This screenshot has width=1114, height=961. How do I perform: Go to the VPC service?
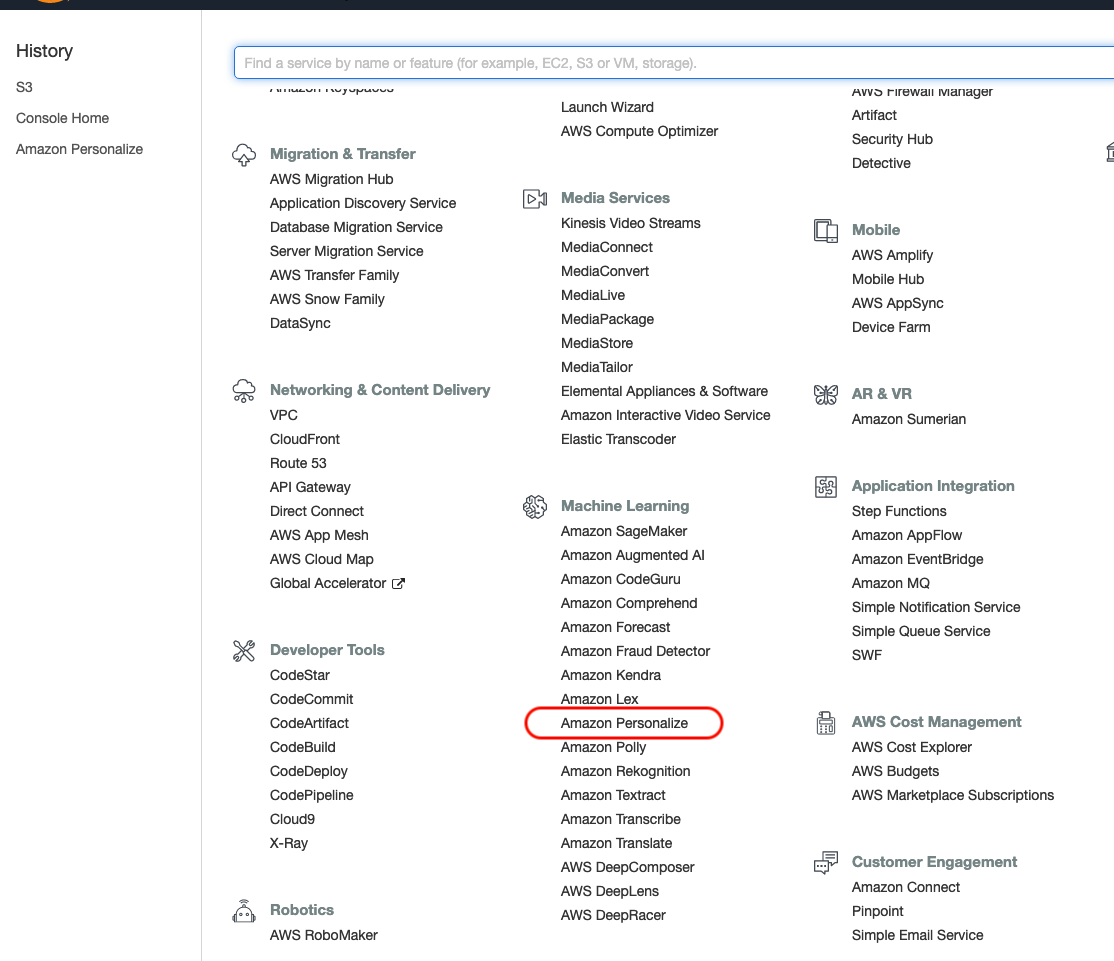tap(283, 415)
